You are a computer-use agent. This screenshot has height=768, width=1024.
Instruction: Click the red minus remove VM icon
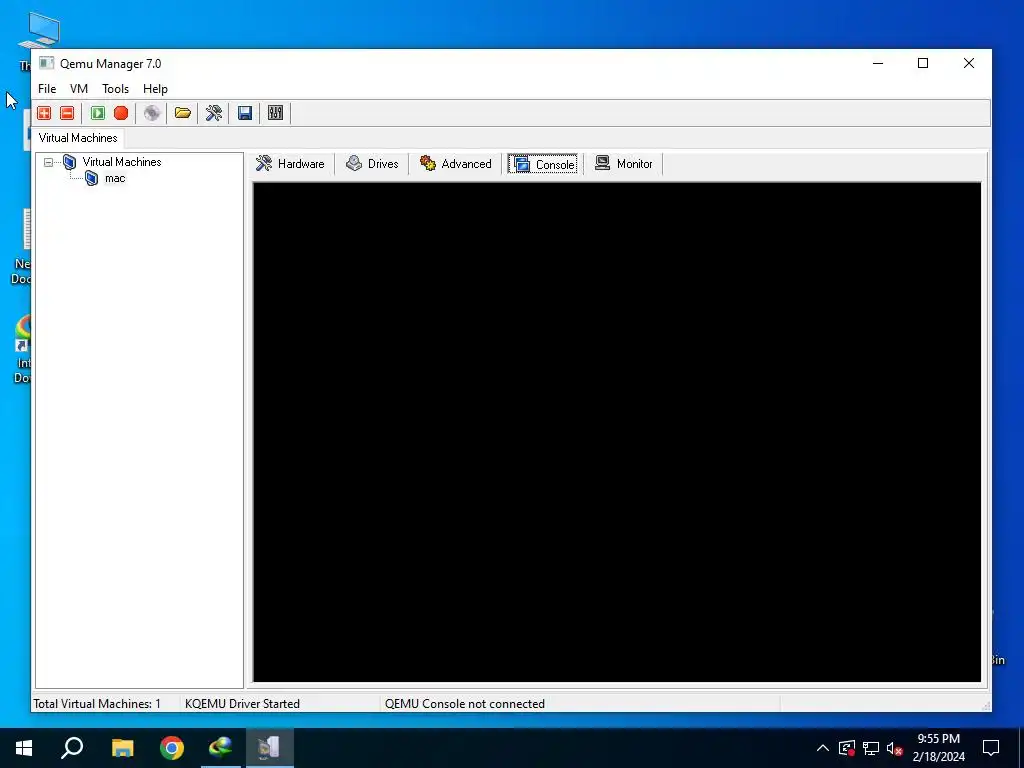pos(67,113)
